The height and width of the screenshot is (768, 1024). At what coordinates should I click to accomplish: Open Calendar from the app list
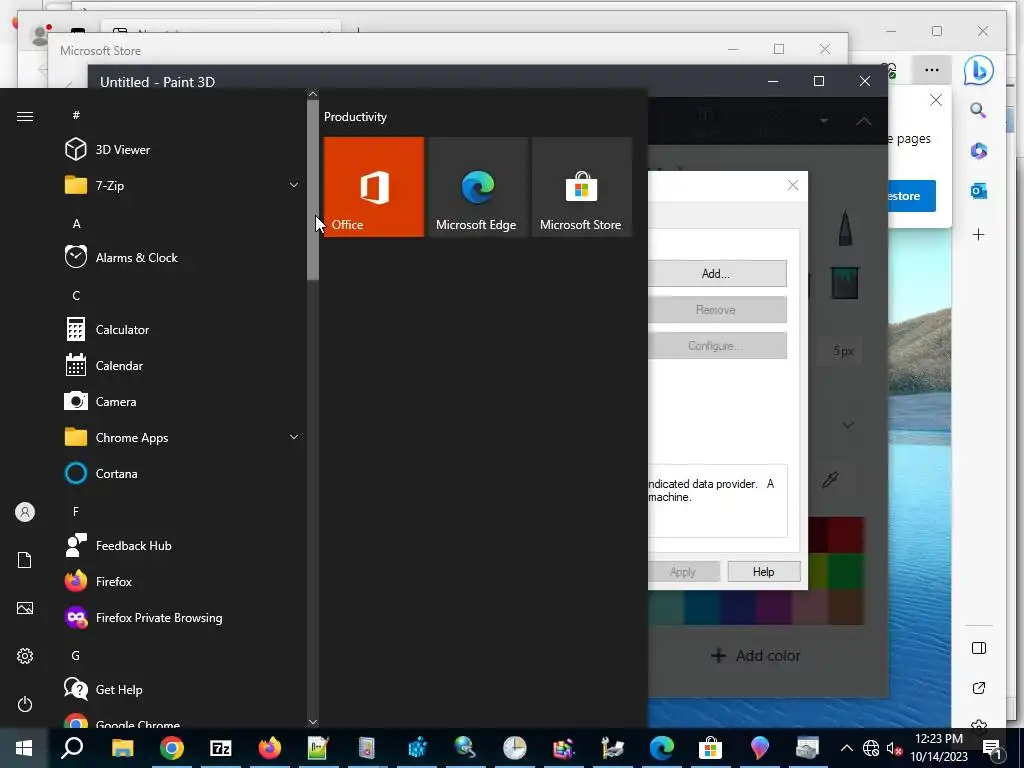coord(183,366)
